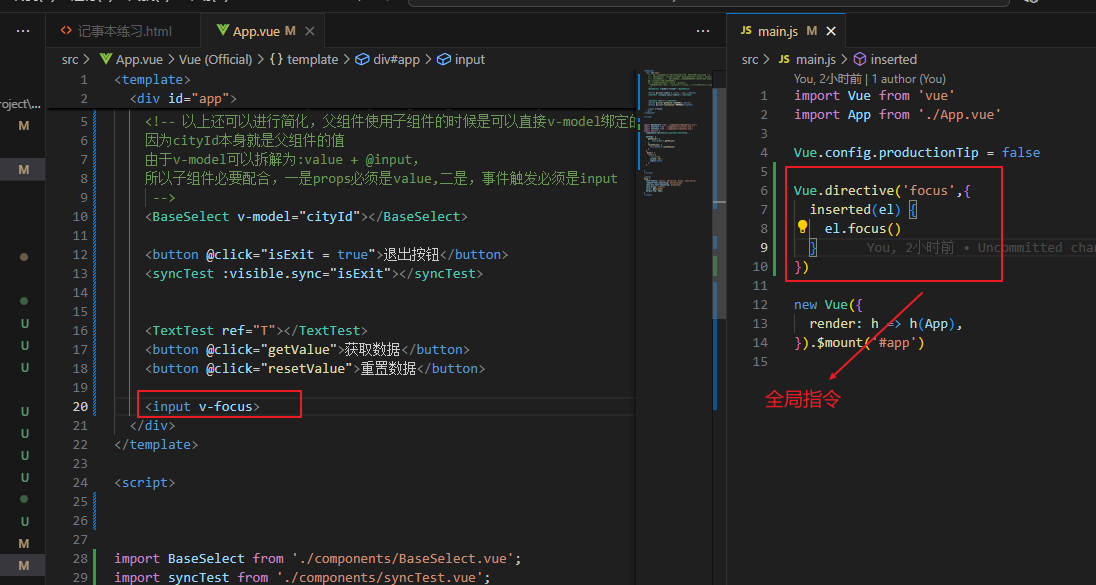Click Vue.directive('focus',{ line

882,191
